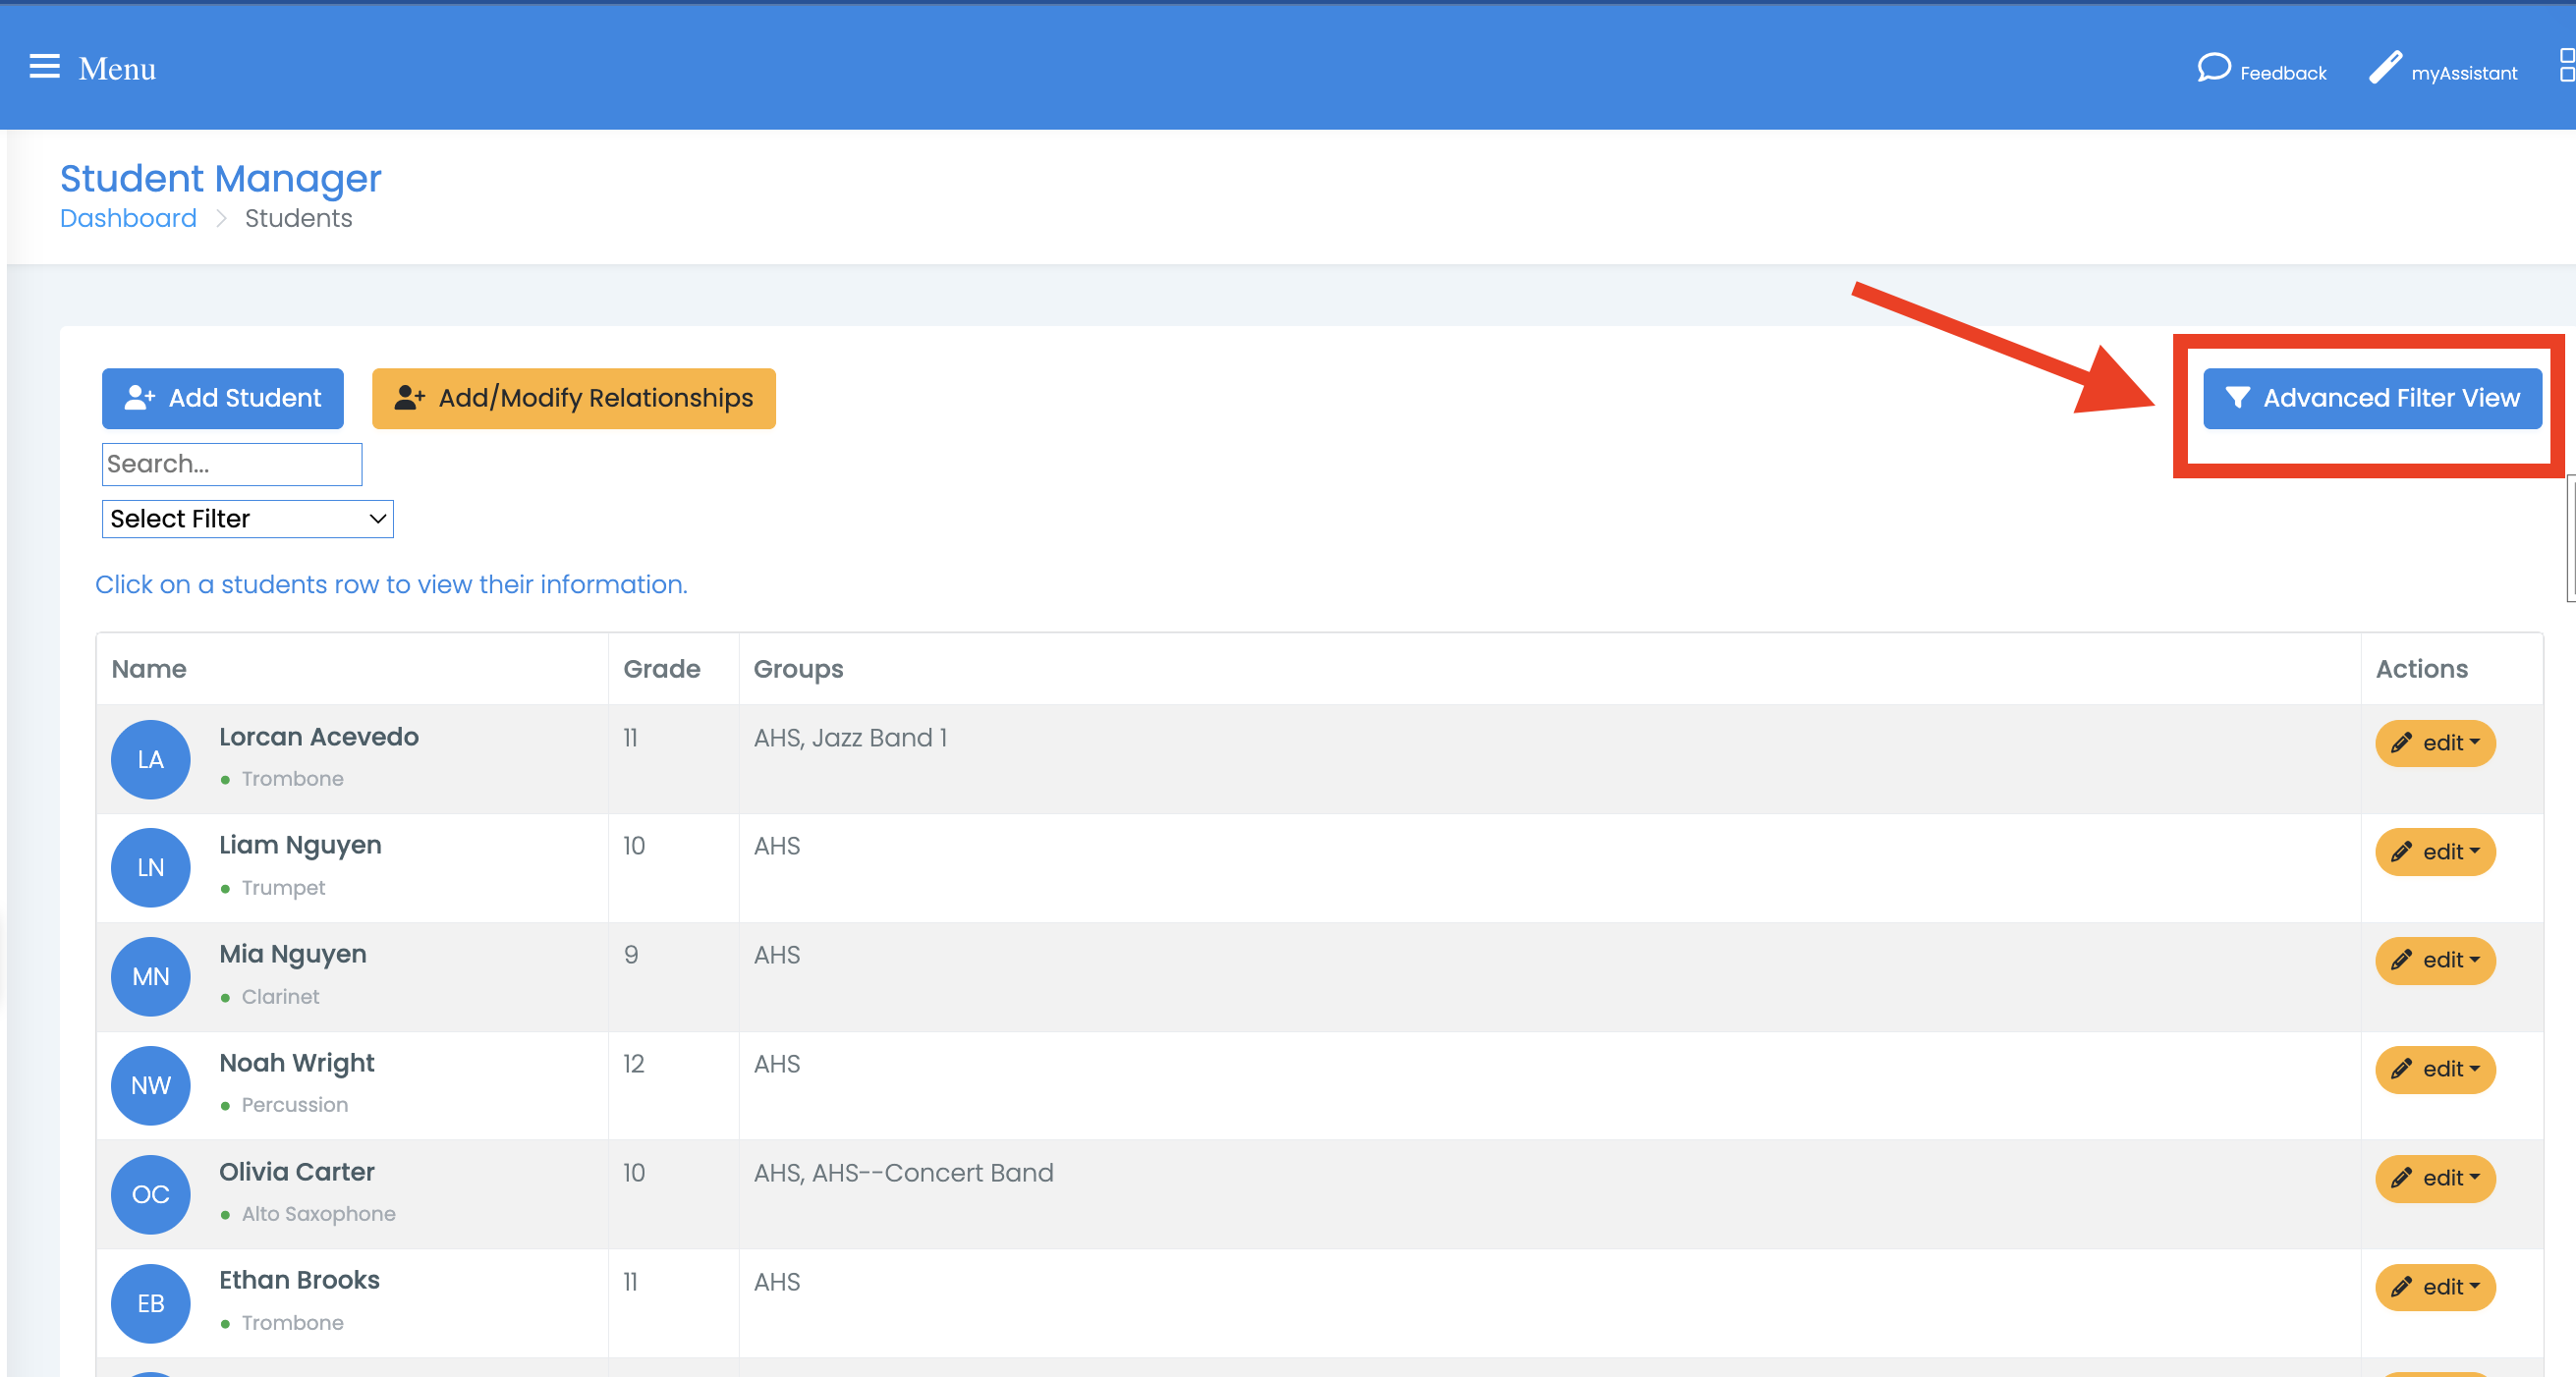Click Noah Wright's NW avatar
The height and width of the screenshot is (1377, 2576).
[x=150, y=1085]
